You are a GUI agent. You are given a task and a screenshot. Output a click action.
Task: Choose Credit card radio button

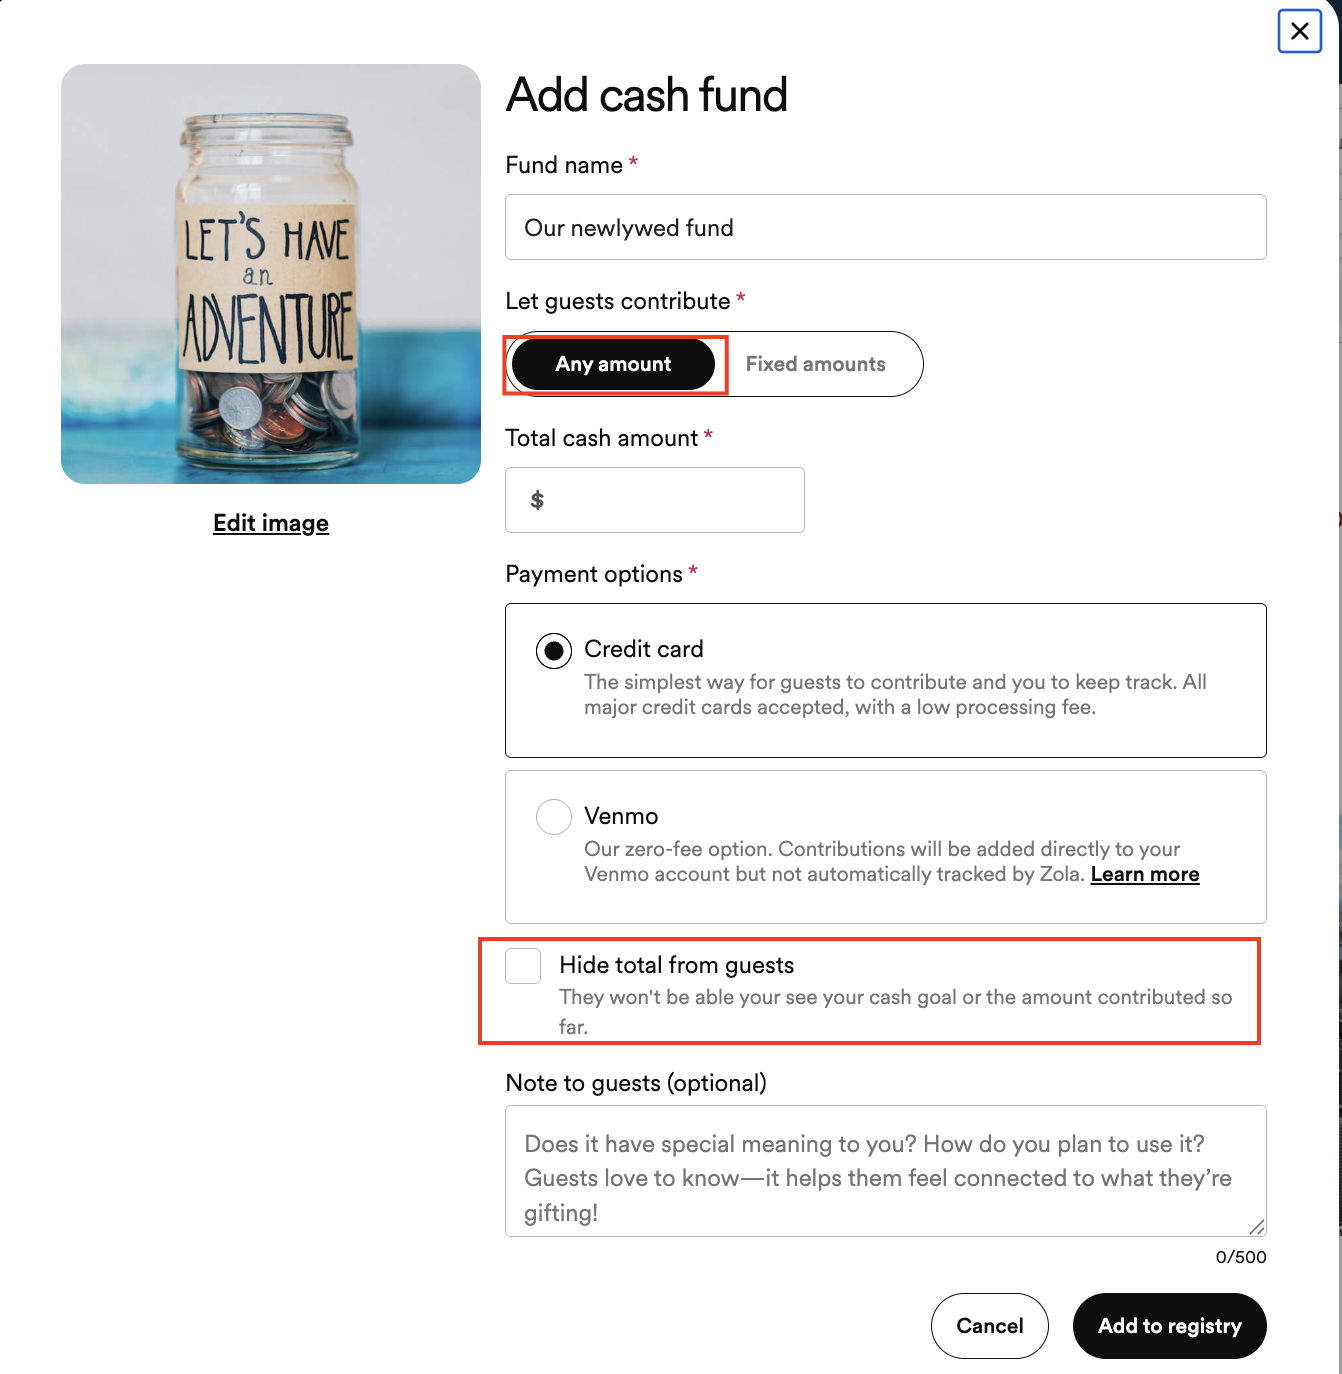click(554, 650)
